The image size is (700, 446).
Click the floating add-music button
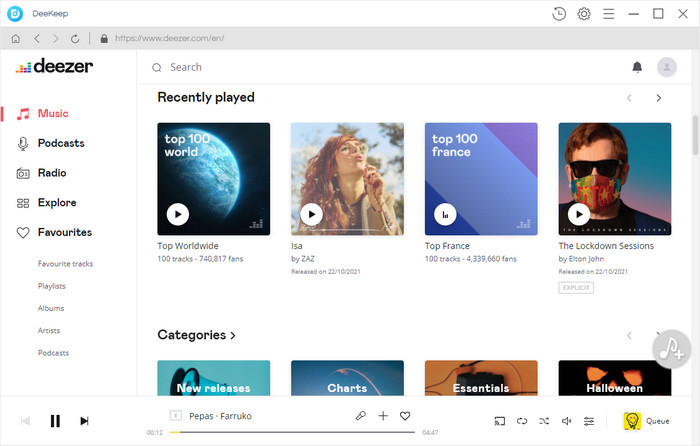671,348
